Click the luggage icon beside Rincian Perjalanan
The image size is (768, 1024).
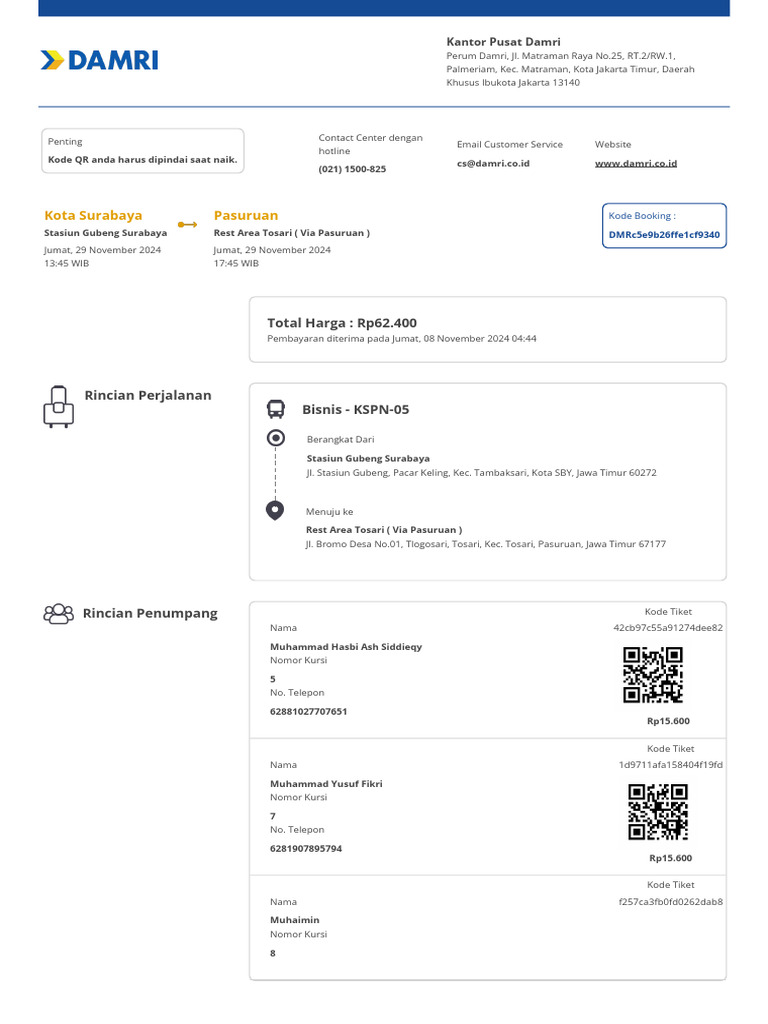58,406
